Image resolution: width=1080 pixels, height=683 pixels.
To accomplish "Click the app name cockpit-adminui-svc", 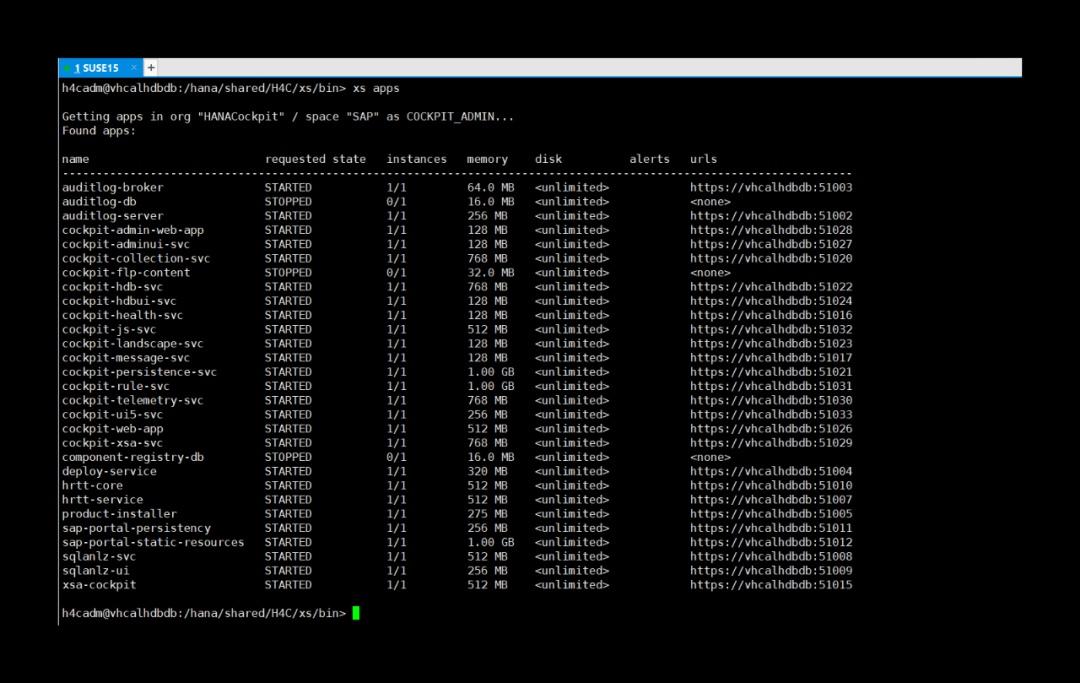I will pos(126,244).
